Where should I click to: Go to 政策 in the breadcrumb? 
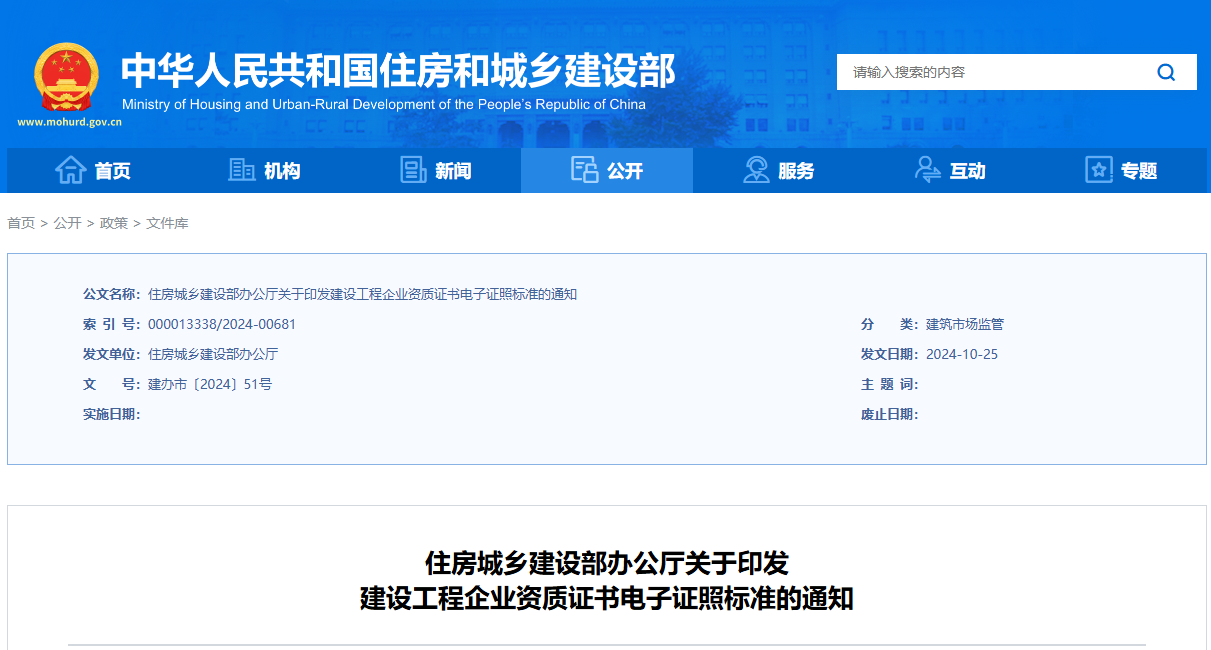click(x=114, y=223)
